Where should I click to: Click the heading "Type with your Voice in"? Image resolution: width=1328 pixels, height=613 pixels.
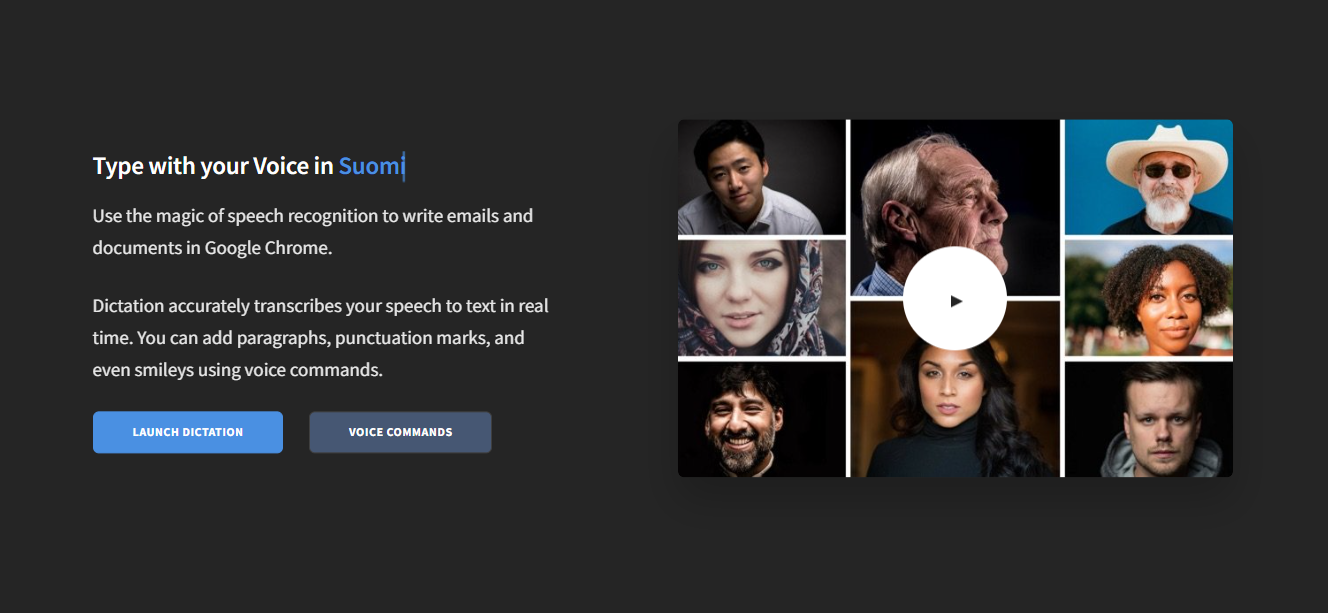tap(213, 166)
